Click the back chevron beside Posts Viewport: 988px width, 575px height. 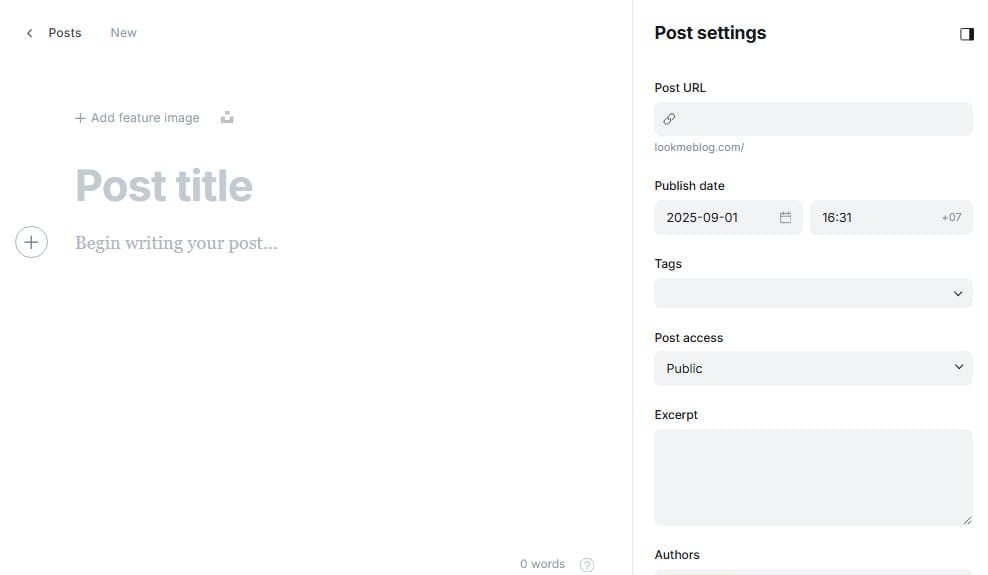coord(30,33)
